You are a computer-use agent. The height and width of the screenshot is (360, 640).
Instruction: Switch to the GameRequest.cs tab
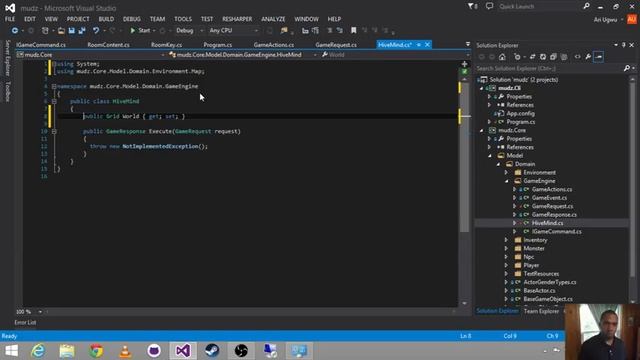tap(336, 44)
